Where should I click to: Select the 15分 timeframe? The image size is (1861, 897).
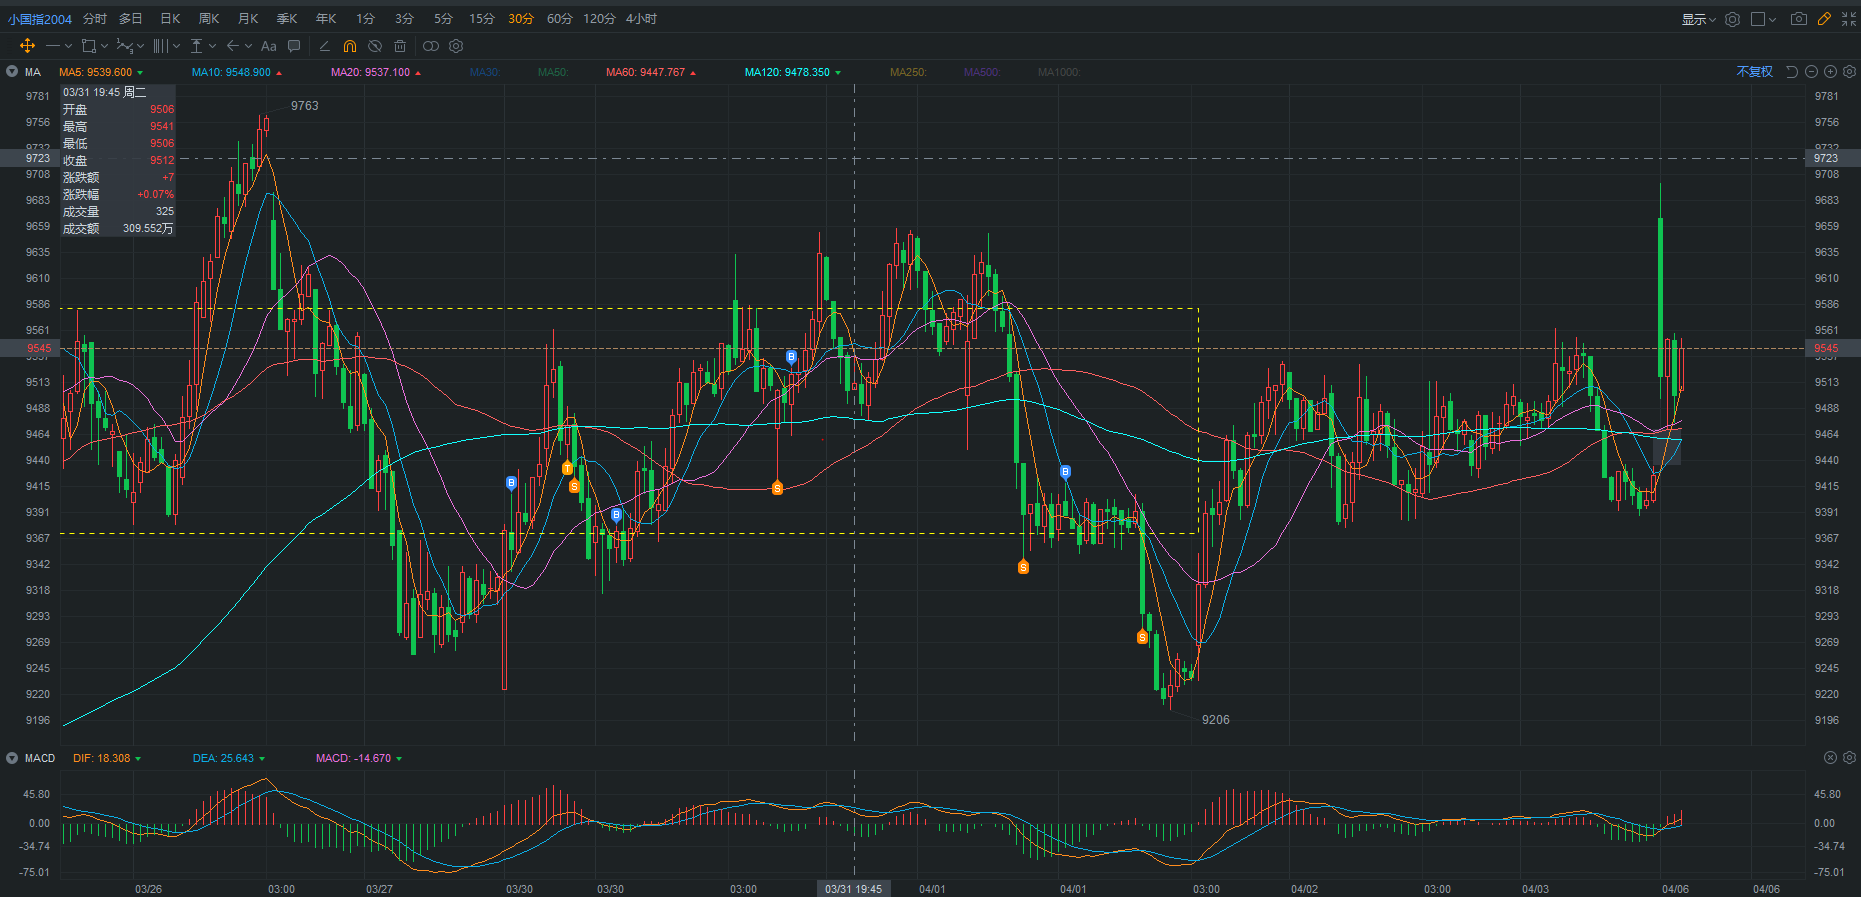[482, 19]
